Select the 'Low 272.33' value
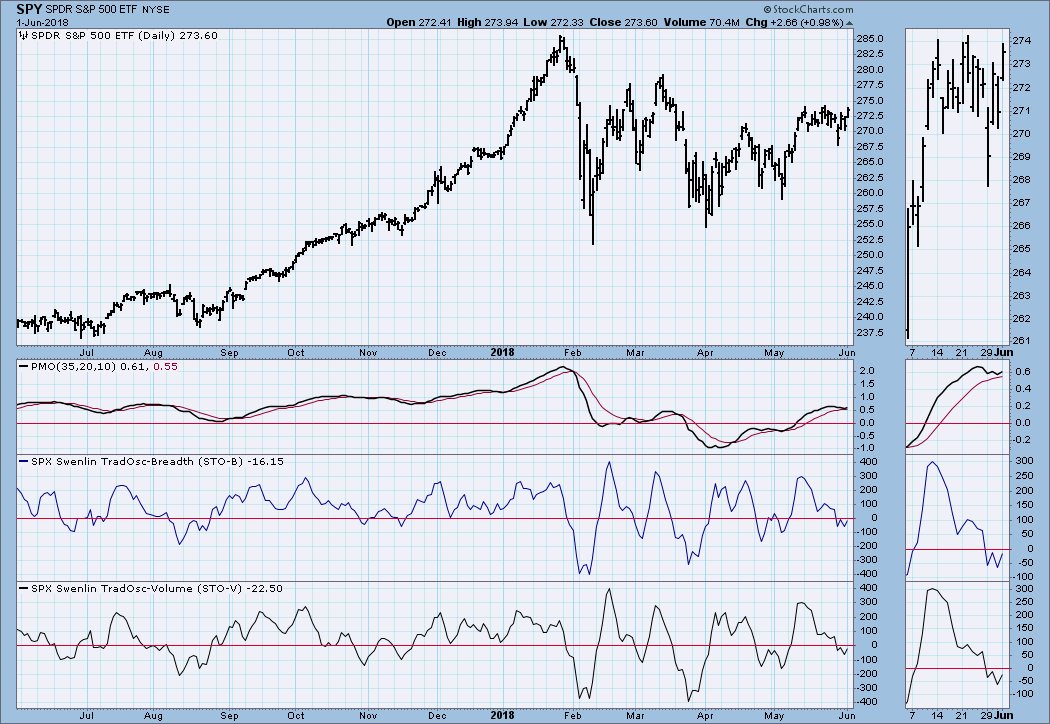The height and width of the screenshot is (724, 1050). point(553,22)
